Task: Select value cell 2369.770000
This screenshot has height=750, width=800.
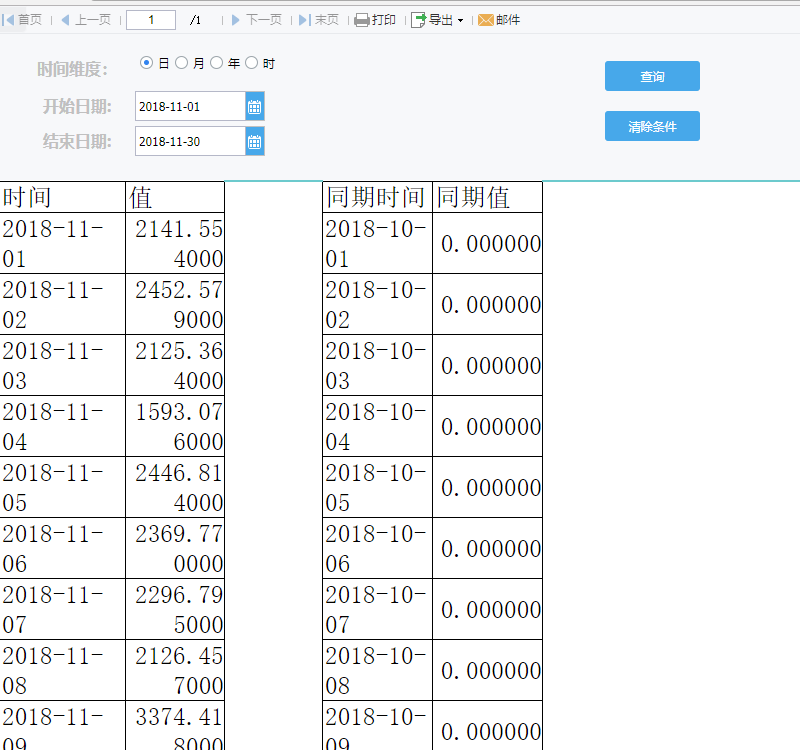Action: tap(175, 548)
